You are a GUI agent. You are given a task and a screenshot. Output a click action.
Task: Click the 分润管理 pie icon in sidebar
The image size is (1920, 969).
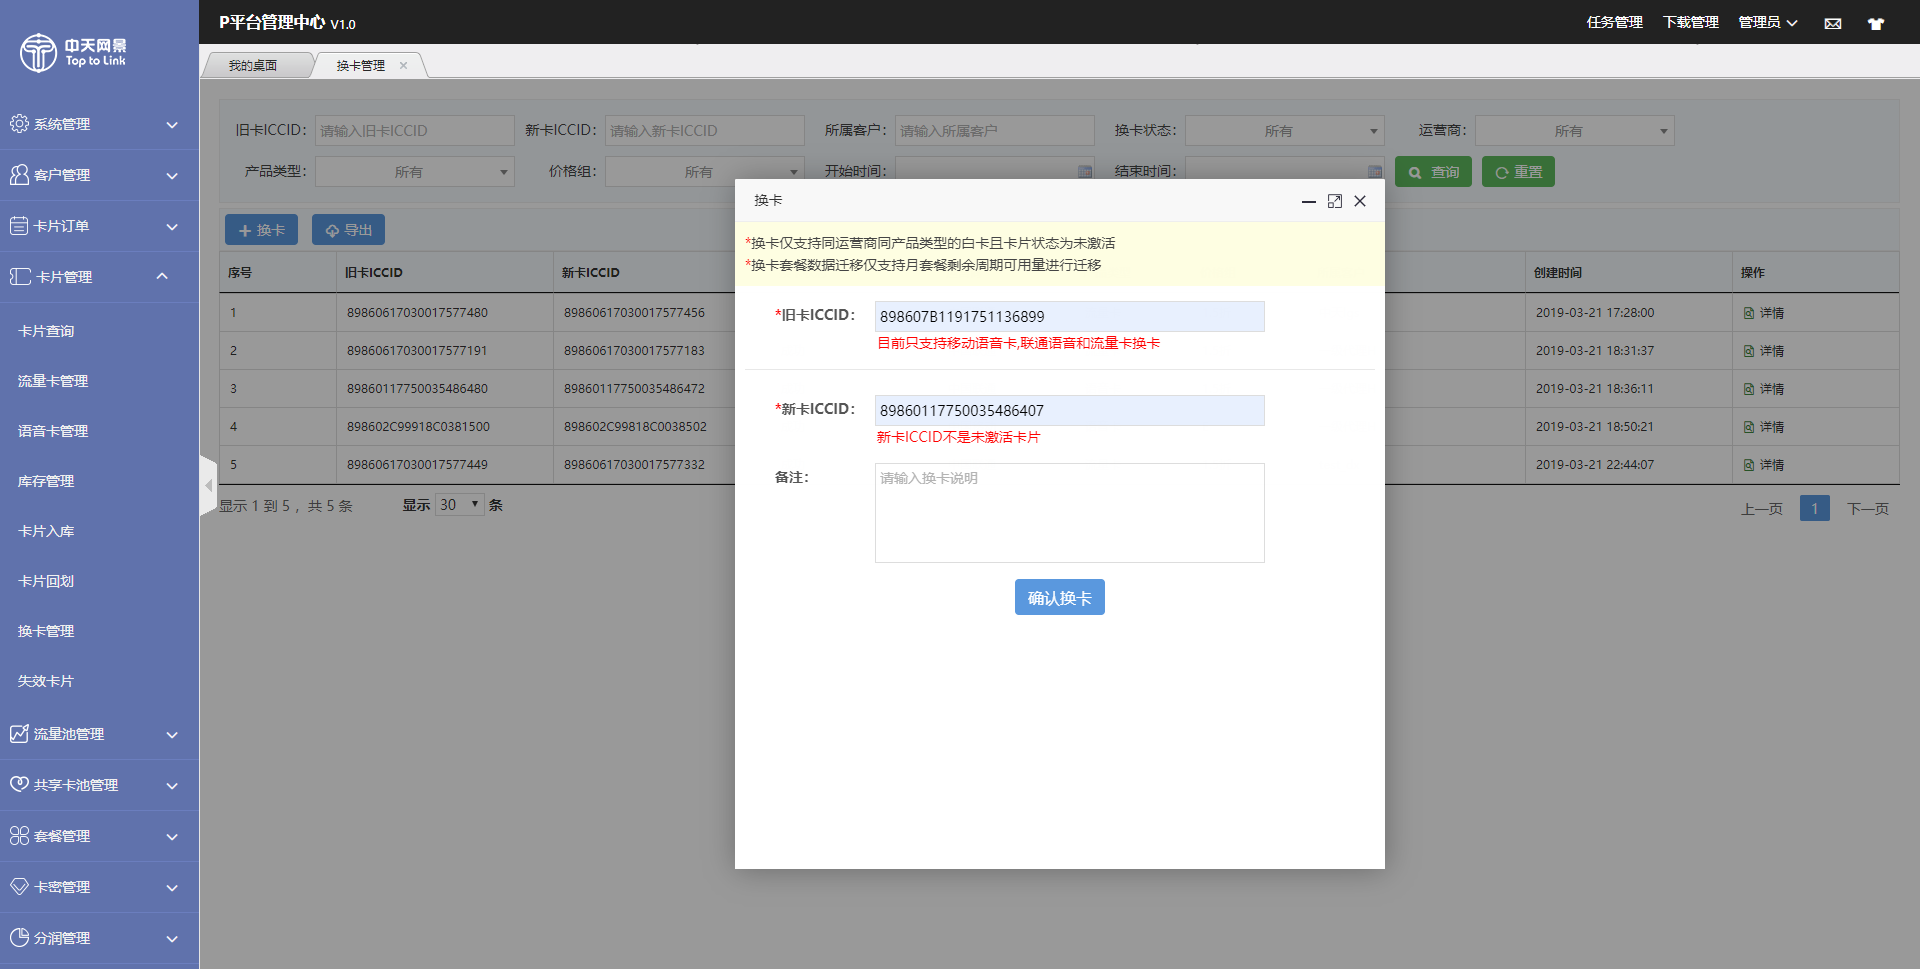click(19, 938)
